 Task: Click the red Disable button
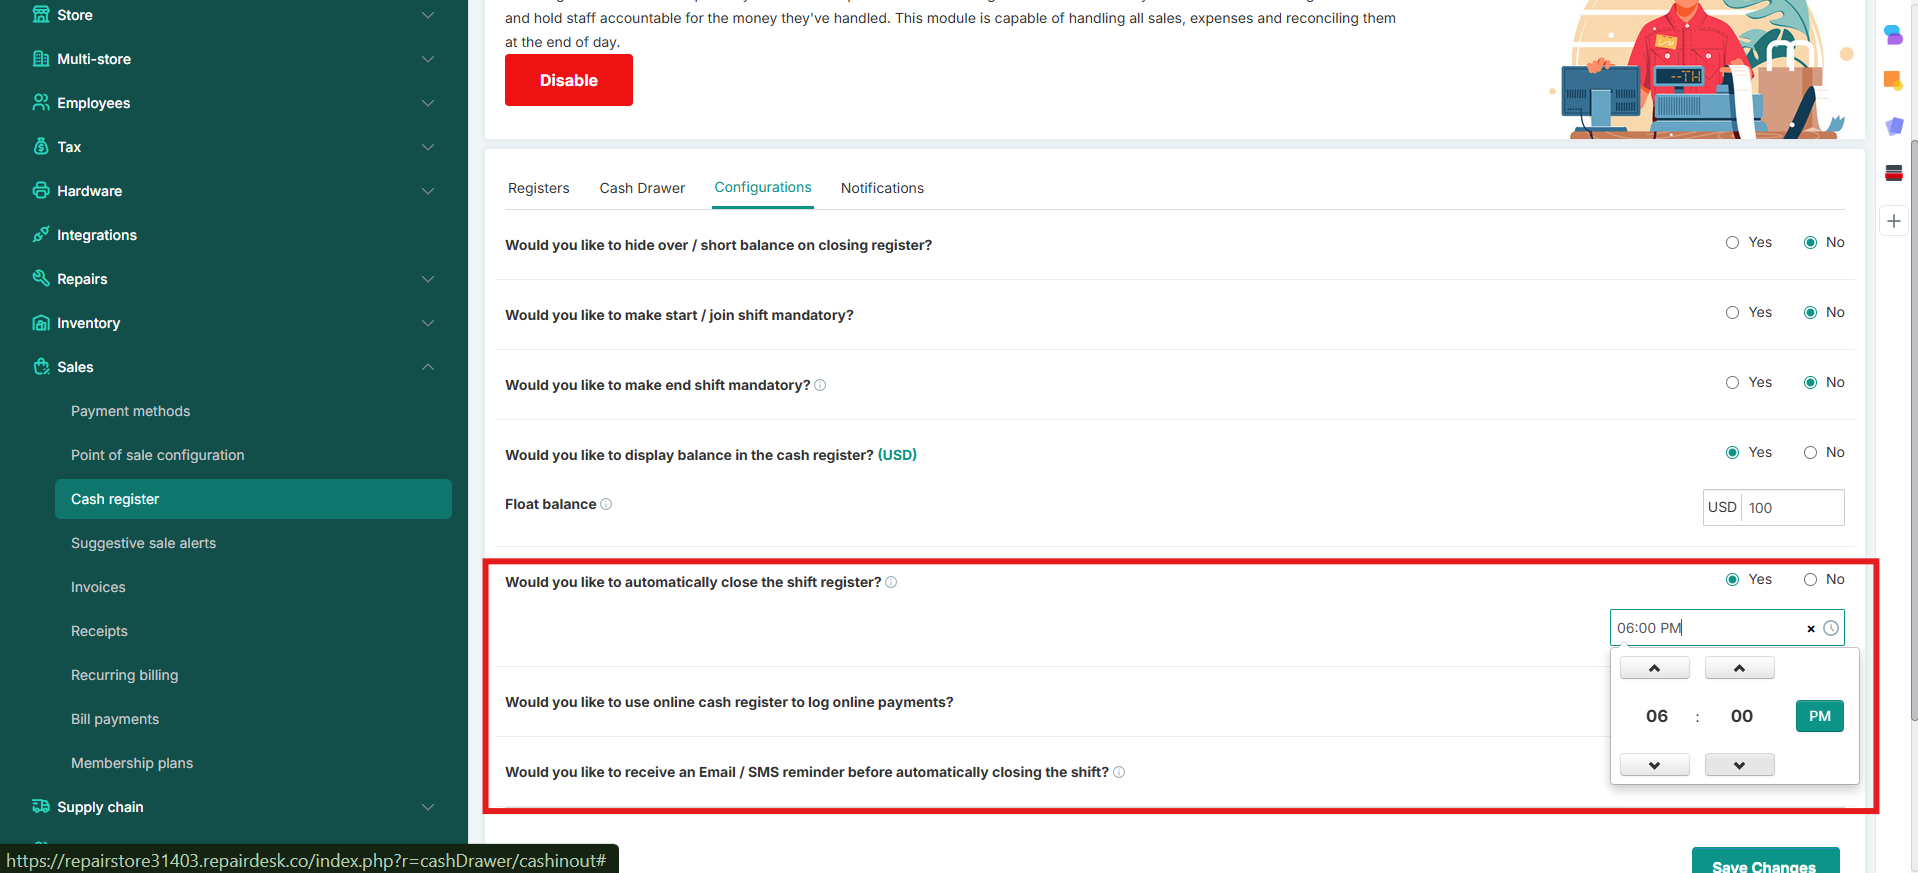point(568,80)
